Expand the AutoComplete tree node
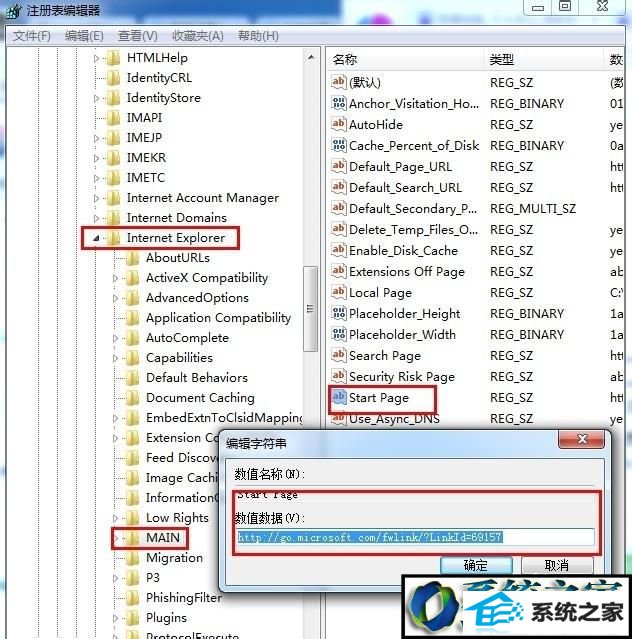Viewport: 632px width, 639px height. pos(115,338)
